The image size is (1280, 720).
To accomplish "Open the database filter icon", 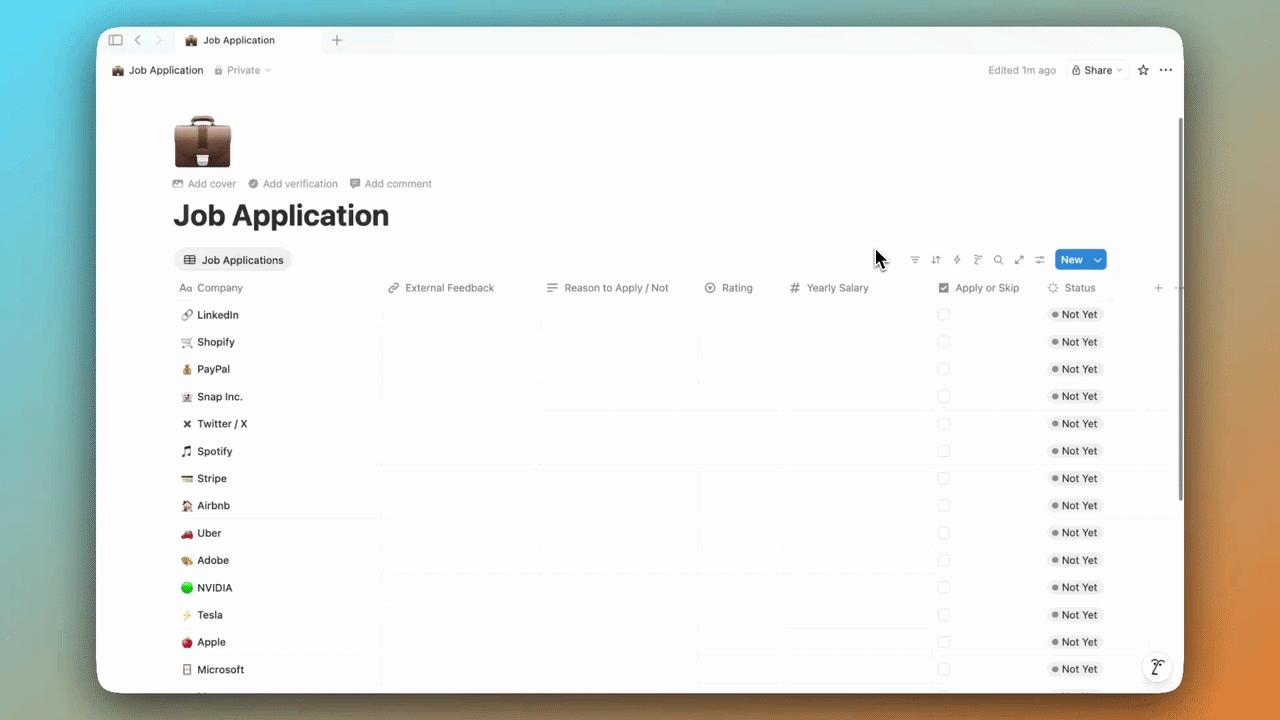I will coord(914,260).
